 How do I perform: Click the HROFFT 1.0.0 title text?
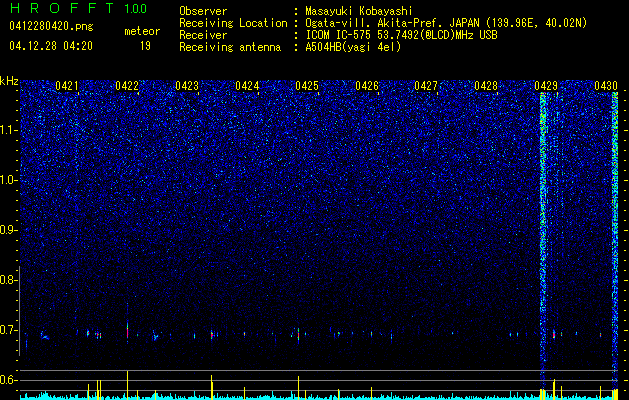pyautogui.click(x=78, y=8)
